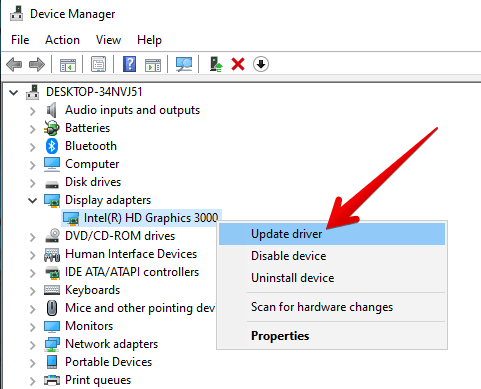Click the Portable Devices icon
Image resolution: width=481 pixels, height=389 pixels.
pyautogui.click(x=52, y=362)
